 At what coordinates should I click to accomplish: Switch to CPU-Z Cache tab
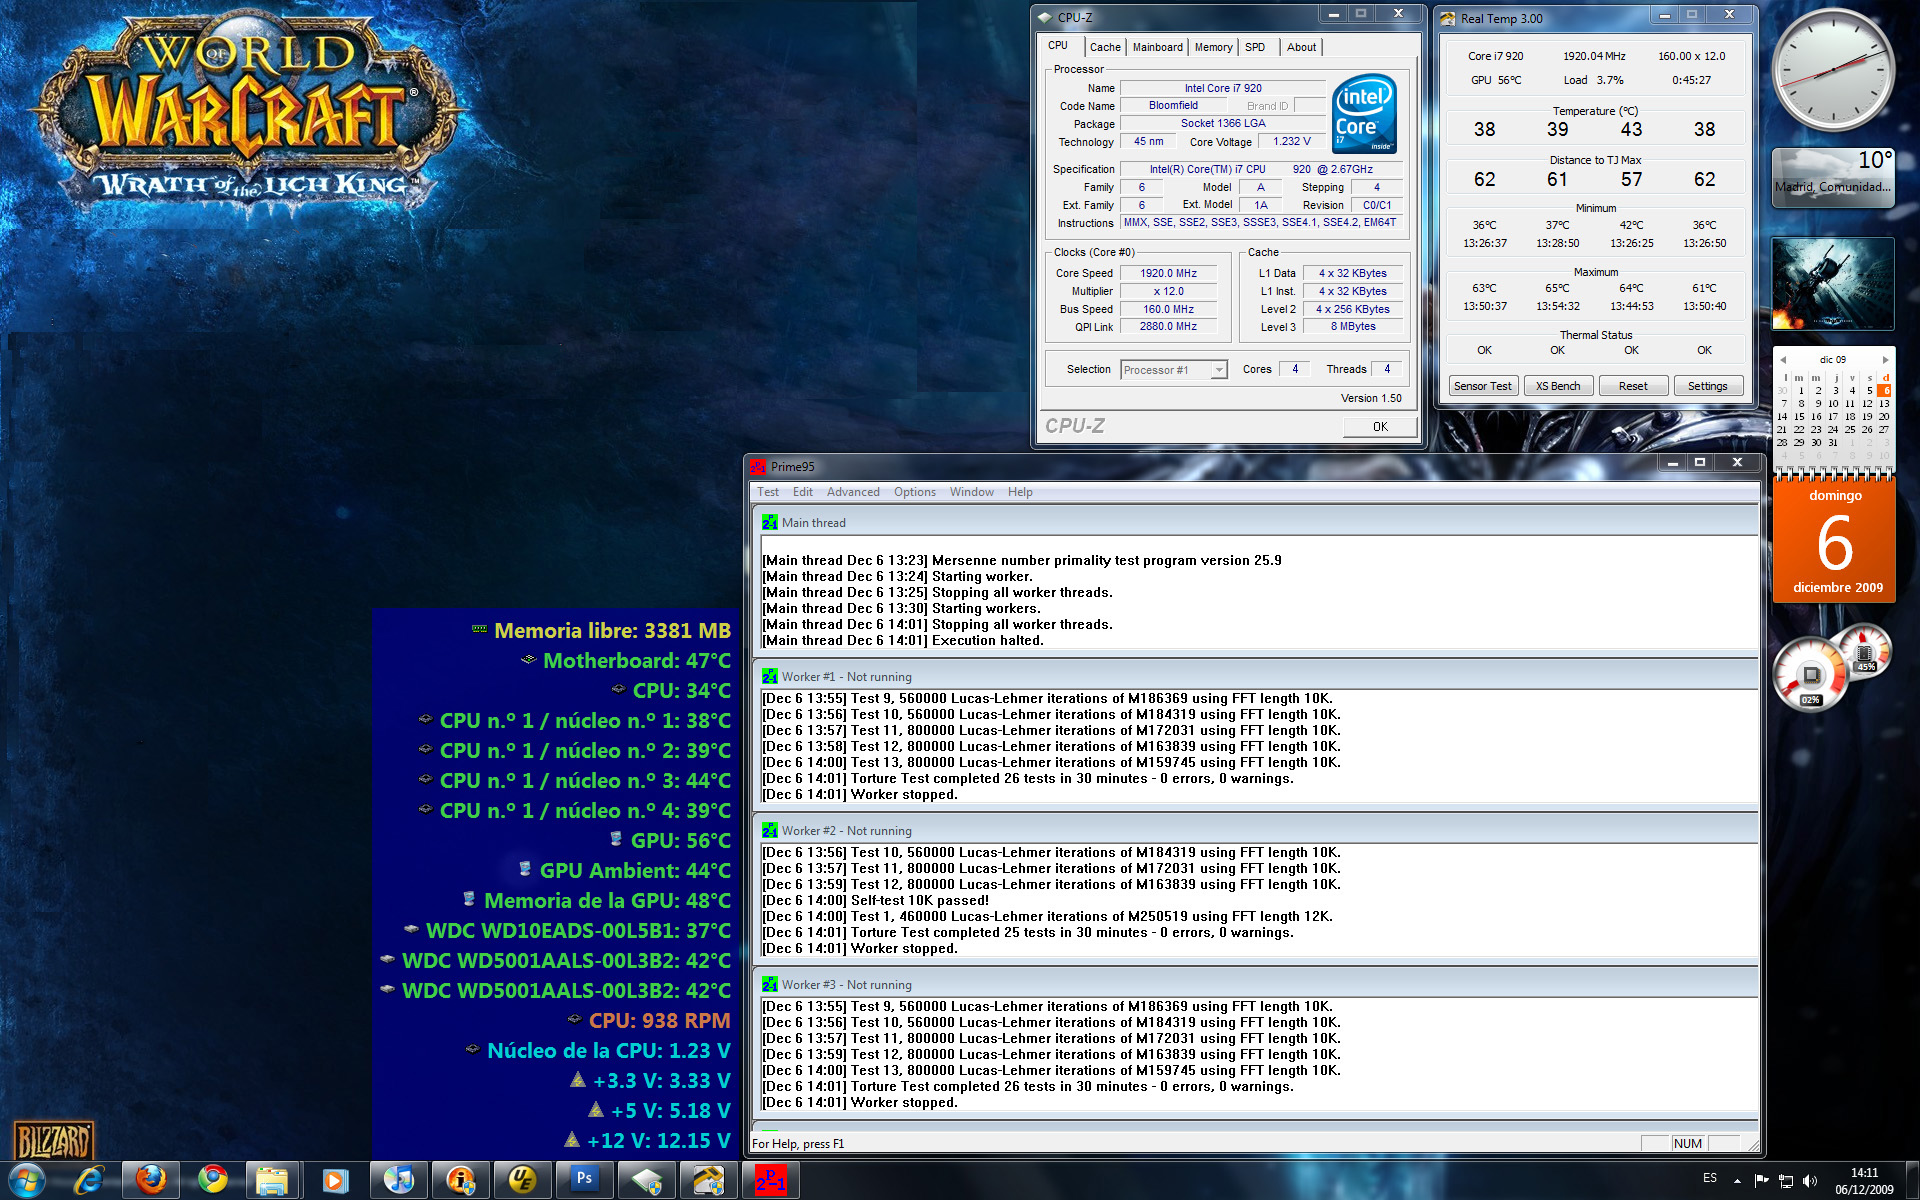1105,47
